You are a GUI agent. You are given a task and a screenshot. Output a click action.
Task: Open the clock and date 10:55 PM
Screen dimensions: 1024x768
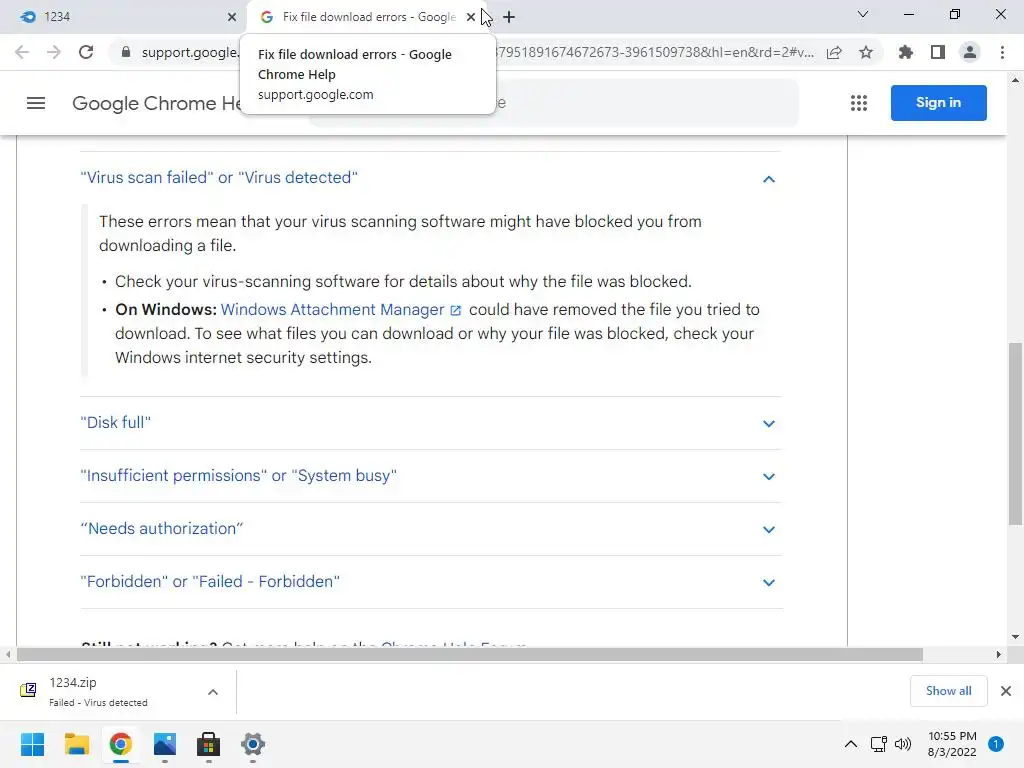tap(952, 744)
